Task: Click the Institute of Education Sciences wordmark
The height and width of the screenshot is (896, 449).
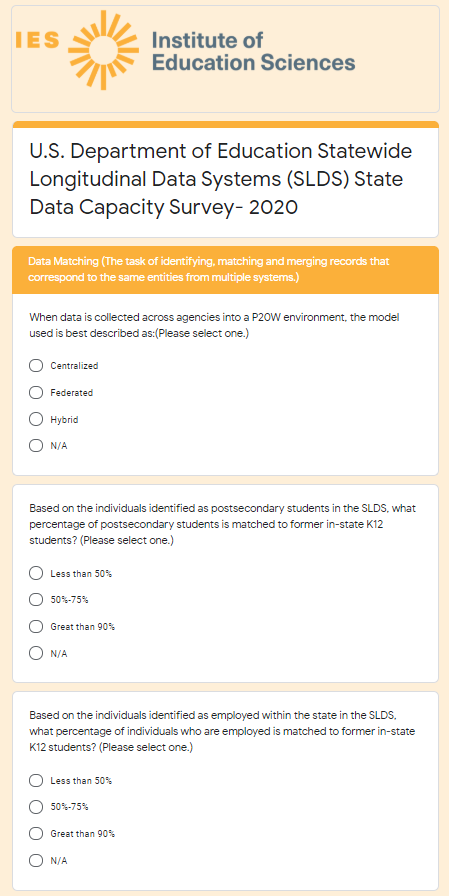Action: point(253,51)
